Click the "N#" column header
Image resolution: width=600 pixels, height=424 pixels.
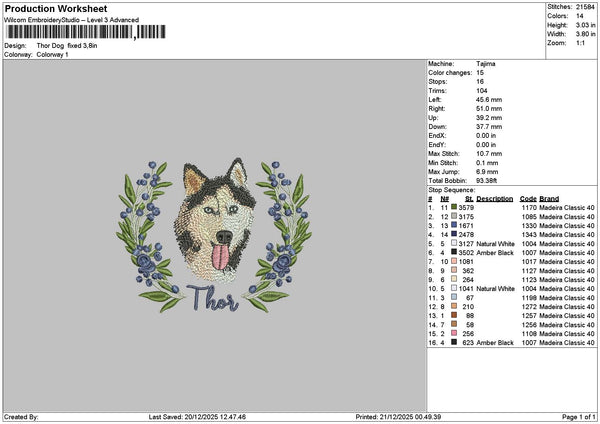tap(444, 199)
